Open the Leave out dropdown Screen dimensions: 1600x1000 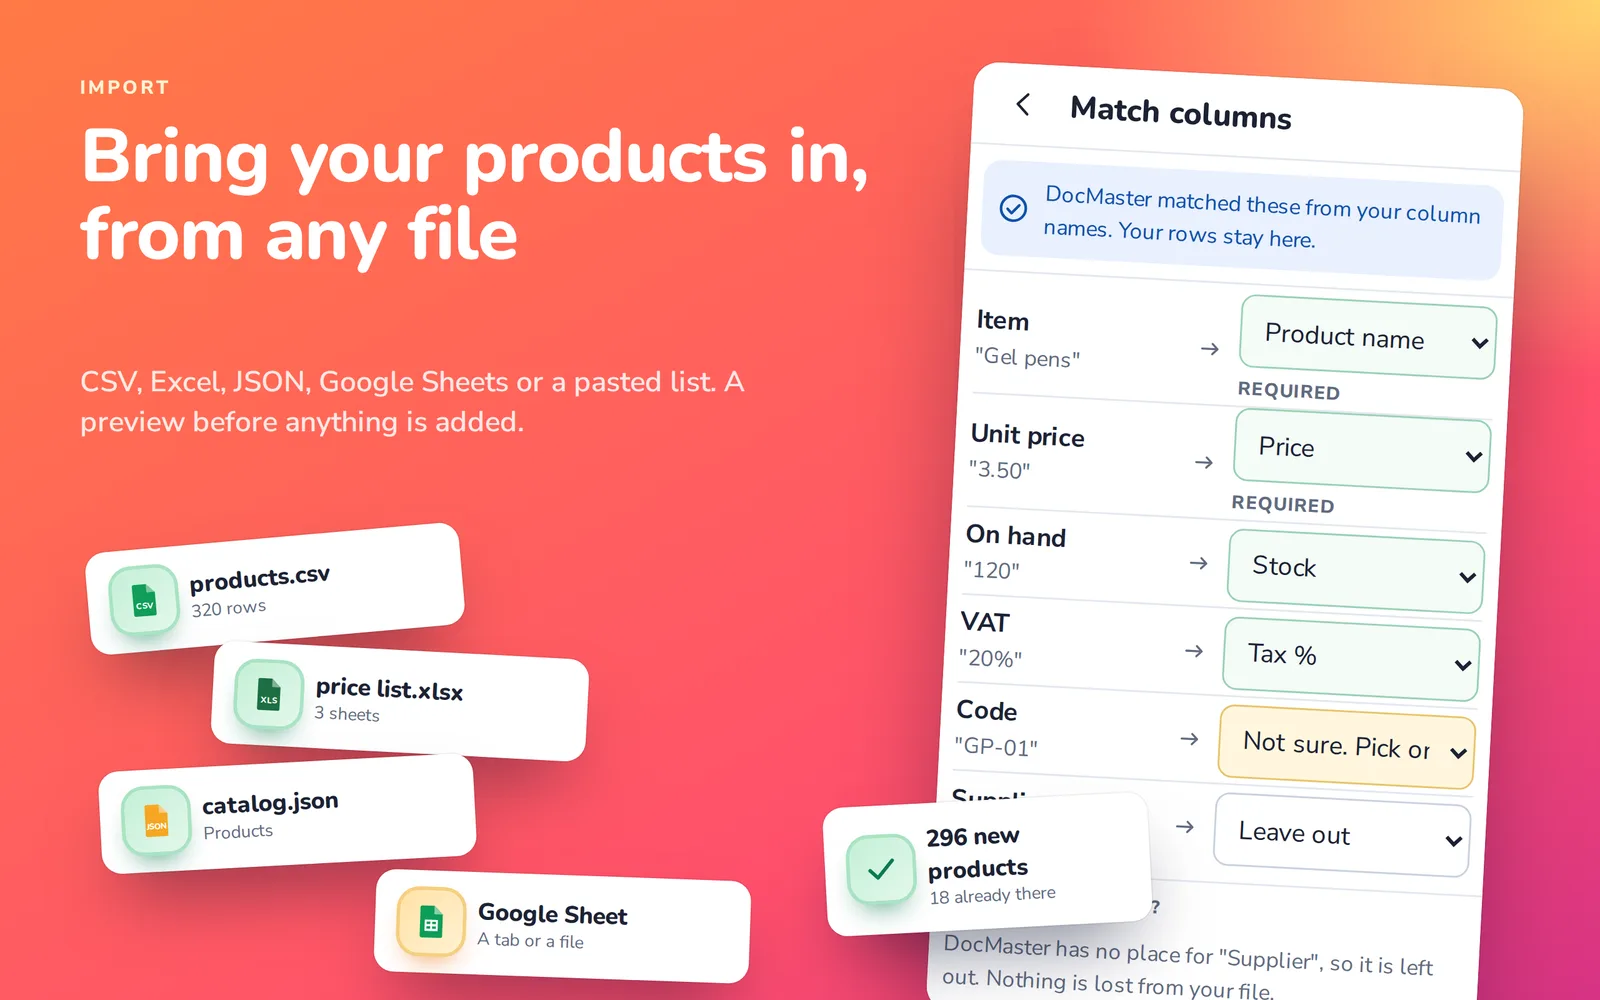tap(1342, 834)
